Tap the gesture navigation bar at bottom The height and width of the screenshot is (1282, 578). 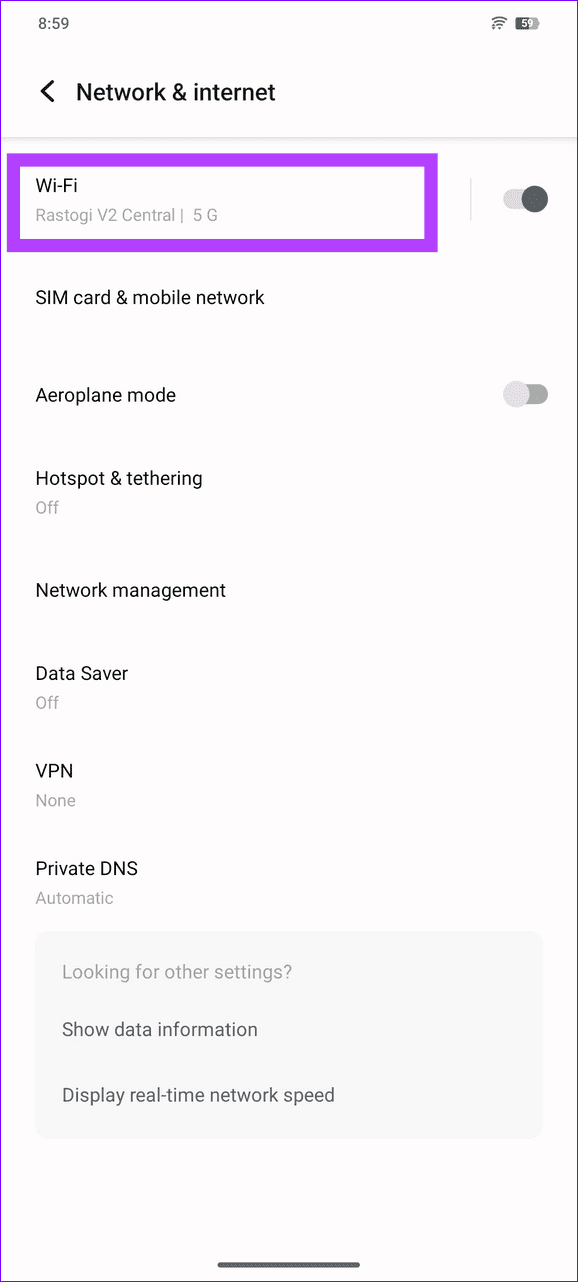[x=289, y=1263]
